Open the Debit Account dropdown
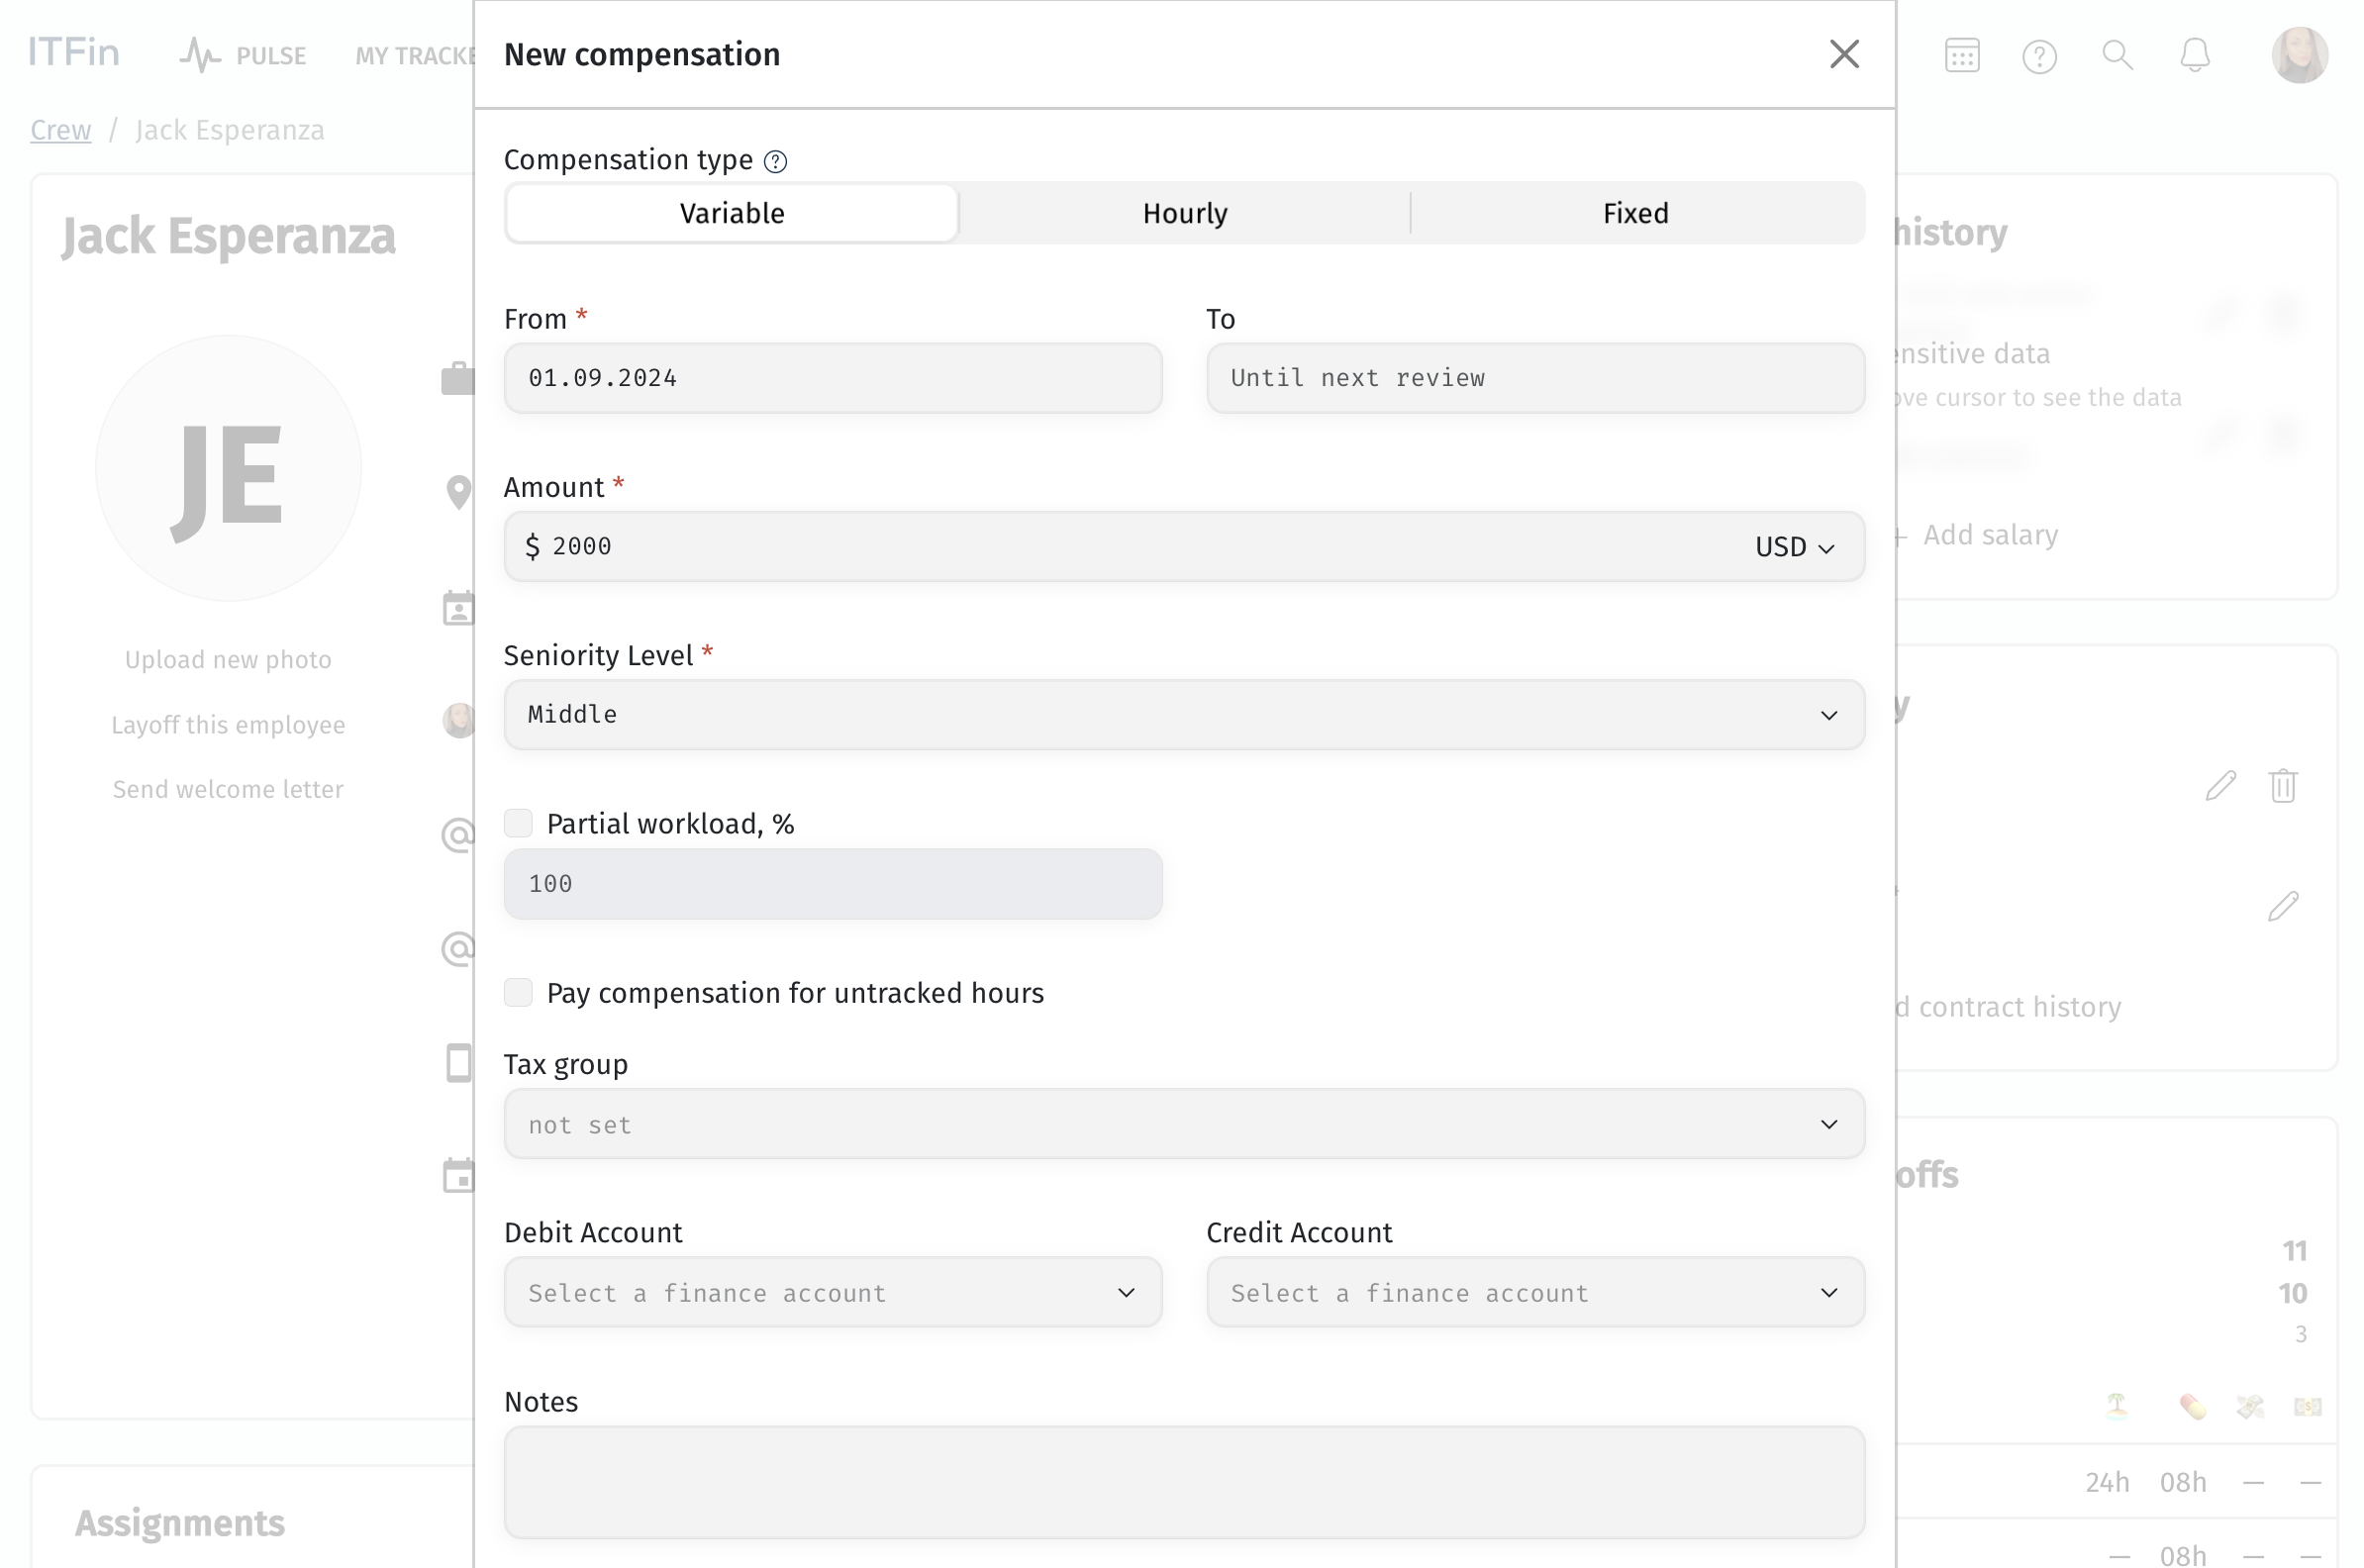This screenshot has height=1568, width=2364. (833, 1293)
